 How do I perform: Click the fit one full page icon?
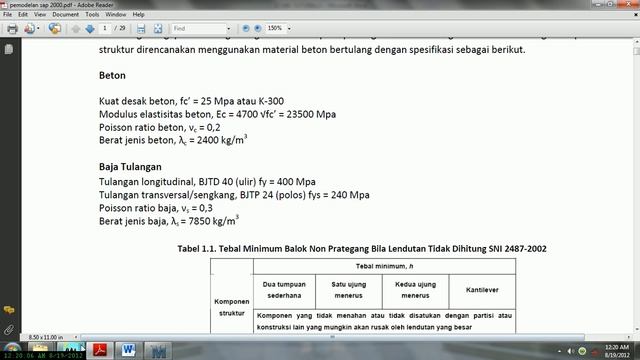(158, 29)
